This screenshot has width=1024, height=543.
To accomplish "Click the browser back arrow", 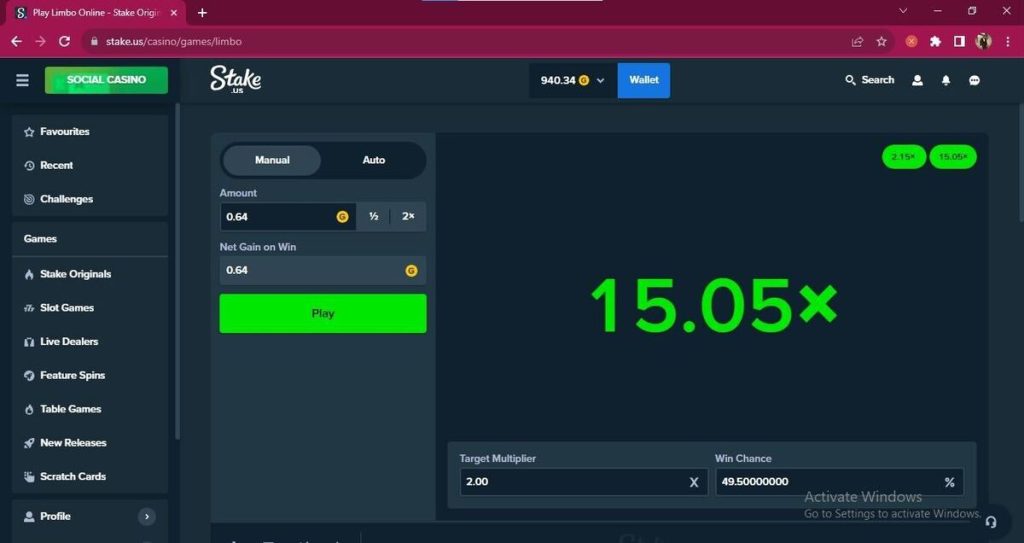I will click(x=16, y=41).
